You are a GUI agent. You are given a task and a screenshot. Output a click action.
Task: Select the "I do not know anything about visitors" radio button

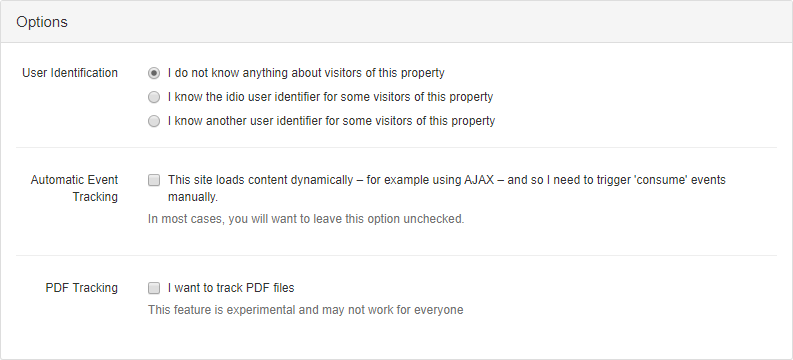pos(154,73)
